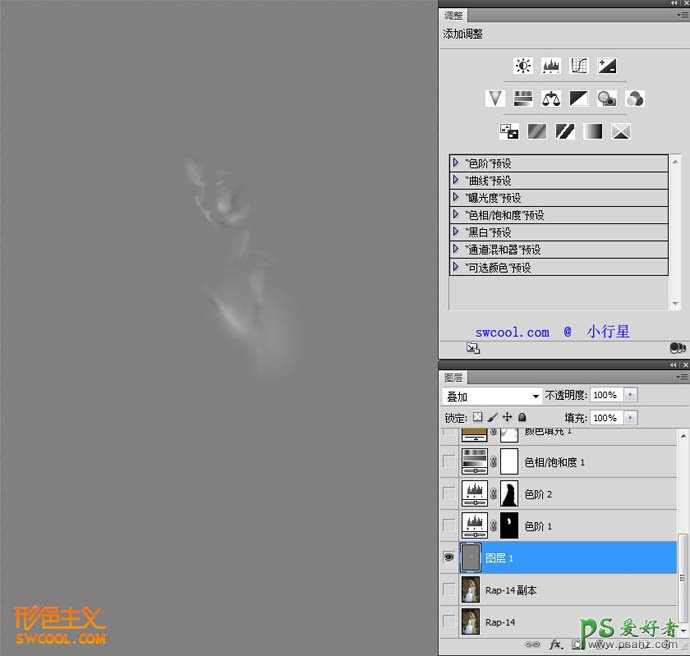The width and height of the screenshot is (690, 656).
Task: Click the Black & White adjustment icon
Action: click(x=579, y=98)
